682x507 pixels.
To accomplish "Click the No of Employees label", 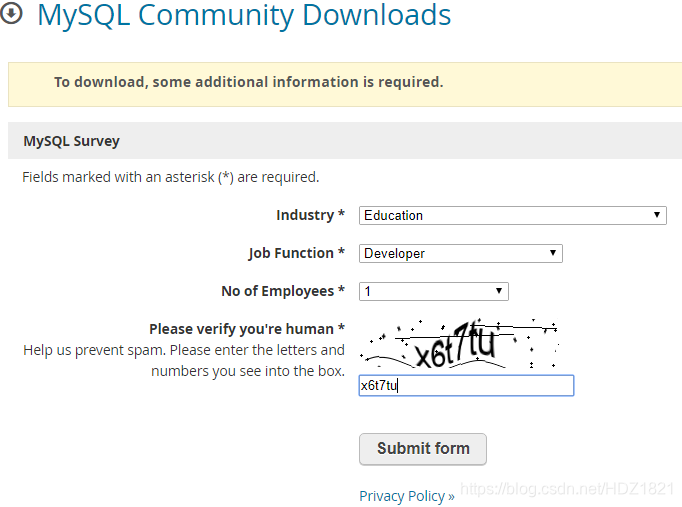I will [283, 291].
